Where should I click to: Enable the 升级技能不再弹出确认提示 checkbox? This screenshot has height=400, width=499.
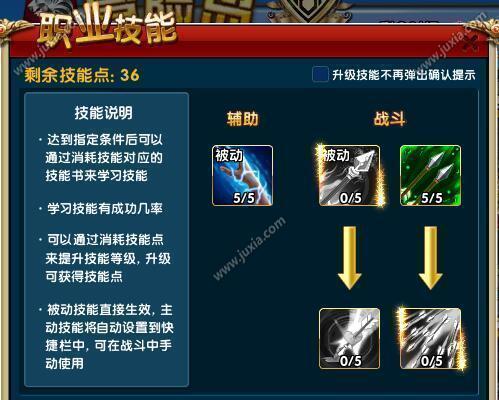pos(320,74)
